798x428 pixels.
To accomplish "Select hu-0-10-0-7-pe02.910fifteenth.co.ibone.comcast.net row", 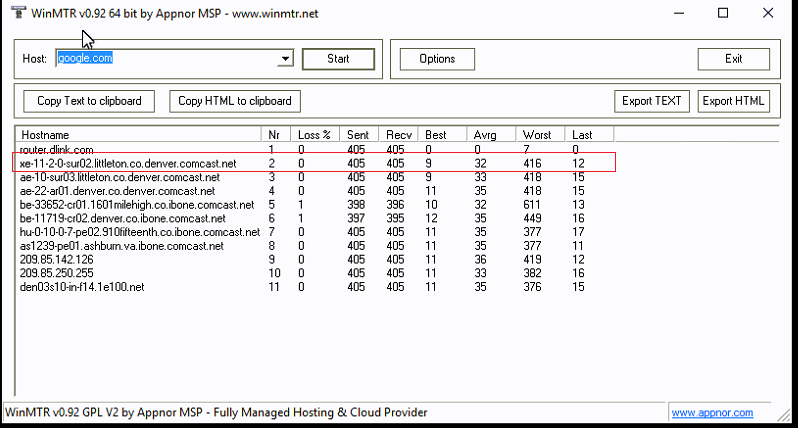I will point(315,232).
